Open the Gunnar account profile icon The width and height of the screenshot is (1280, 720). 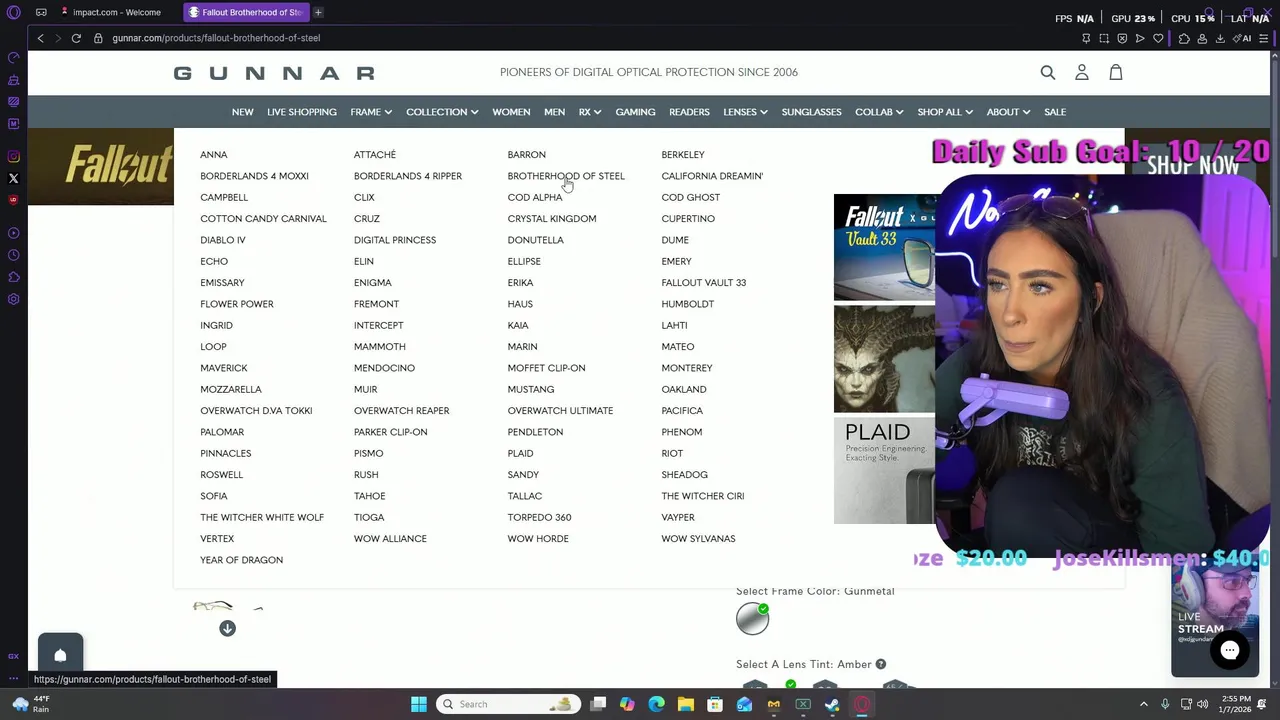(x=1082, y=72)
